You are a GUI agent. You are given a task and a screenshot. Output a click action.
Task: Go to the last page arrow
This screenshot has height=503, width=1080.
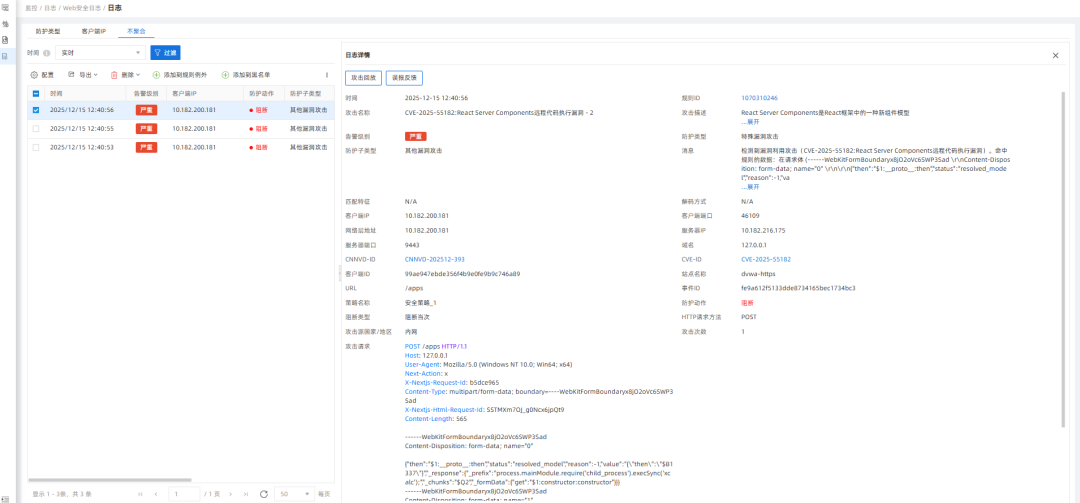(247, 494)
